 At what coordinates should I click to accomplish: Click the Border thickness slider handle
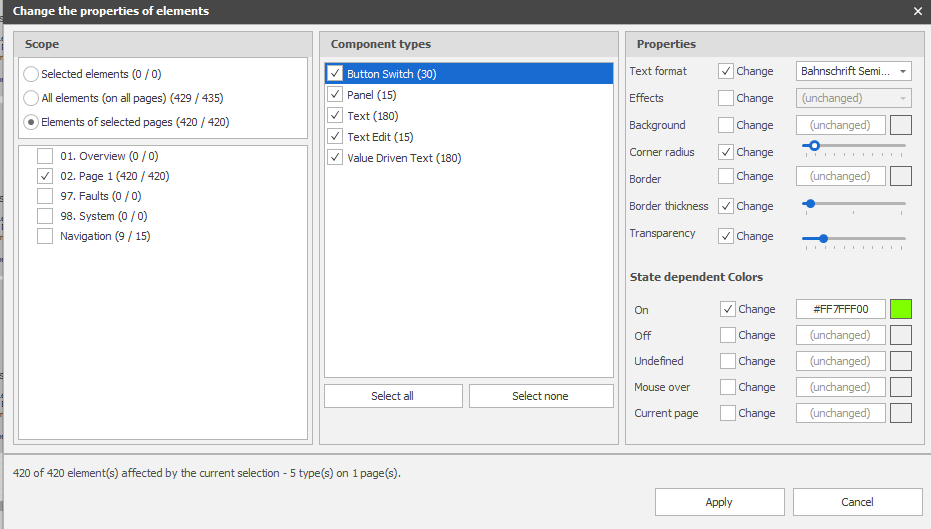click(x=810, y=204)
